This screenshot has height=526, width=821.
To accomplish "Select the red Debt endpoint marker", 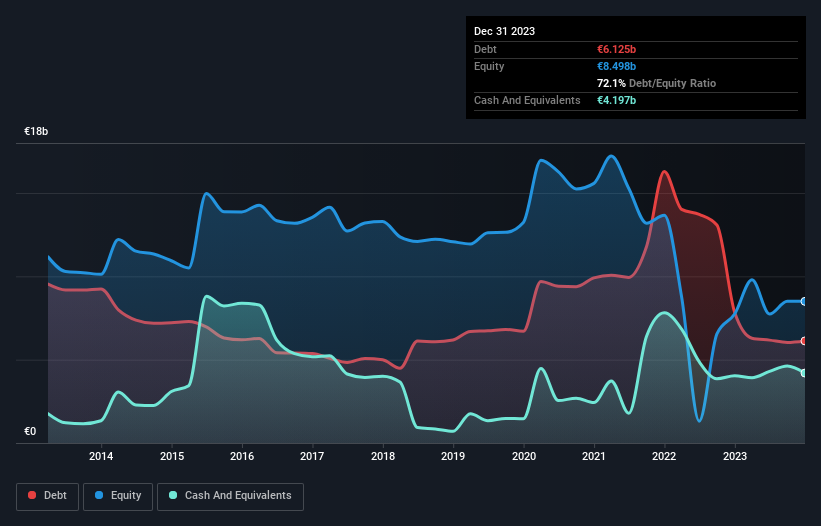I will 804,341.
